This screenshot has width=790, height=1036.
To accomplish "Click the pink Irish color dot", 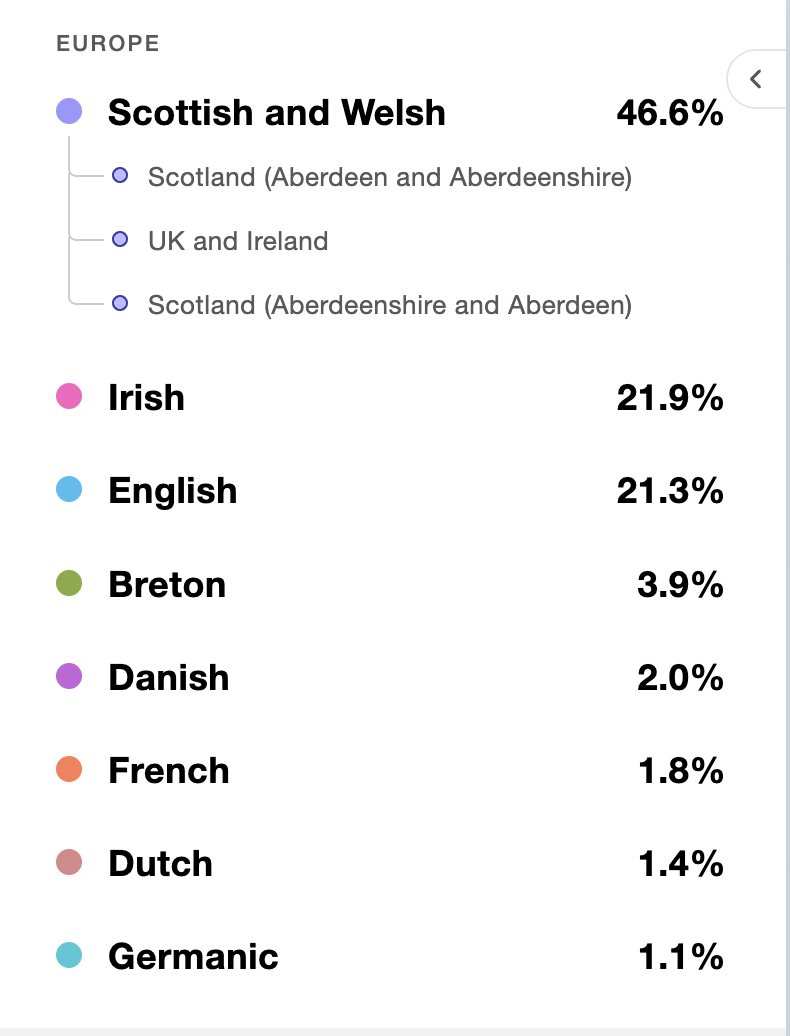I will tap(69, 396).
